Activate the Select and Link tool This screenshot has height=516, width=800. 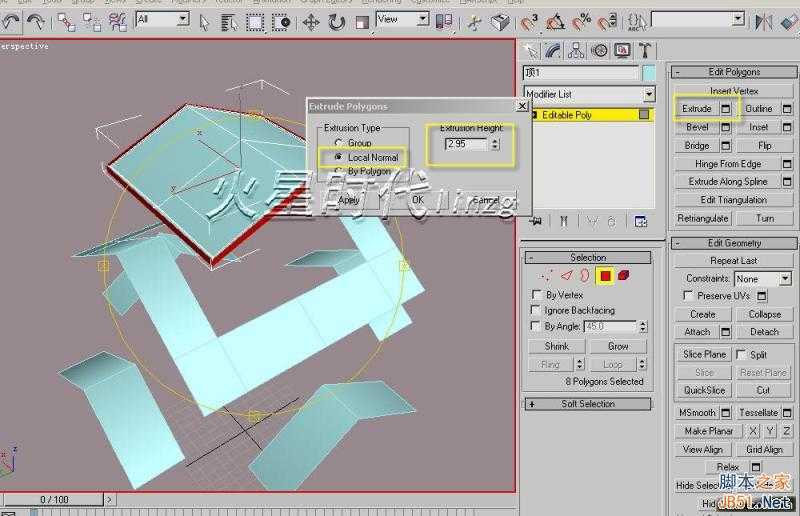pyautogui.click(x=66, y=22)
